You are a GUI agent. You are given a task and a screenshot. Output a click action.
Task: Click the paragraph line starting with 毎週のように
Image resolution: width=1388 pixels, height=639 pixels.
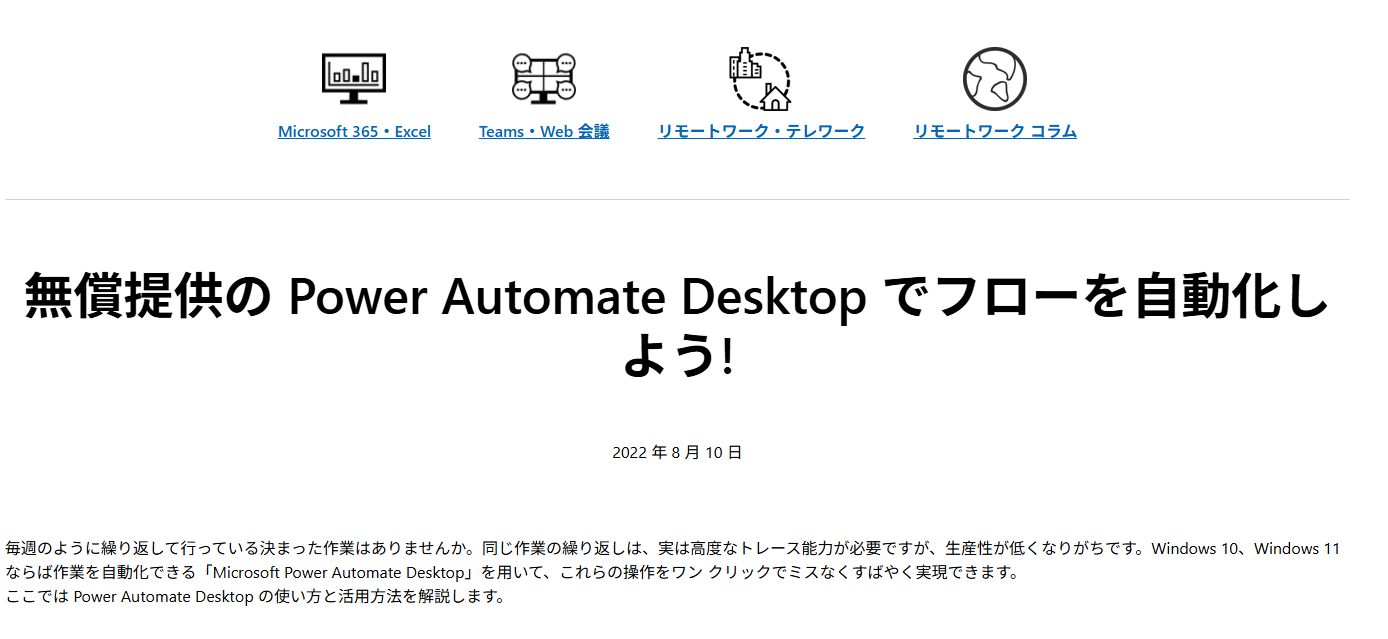pos(672,548)
